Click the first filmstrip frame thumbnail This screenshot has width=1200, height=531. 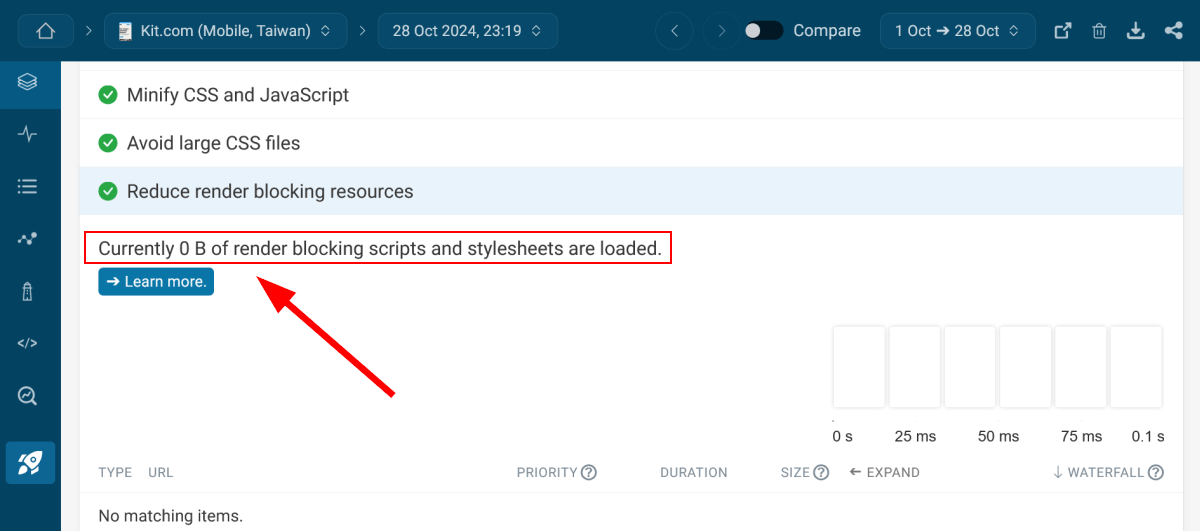pos(859,367)
